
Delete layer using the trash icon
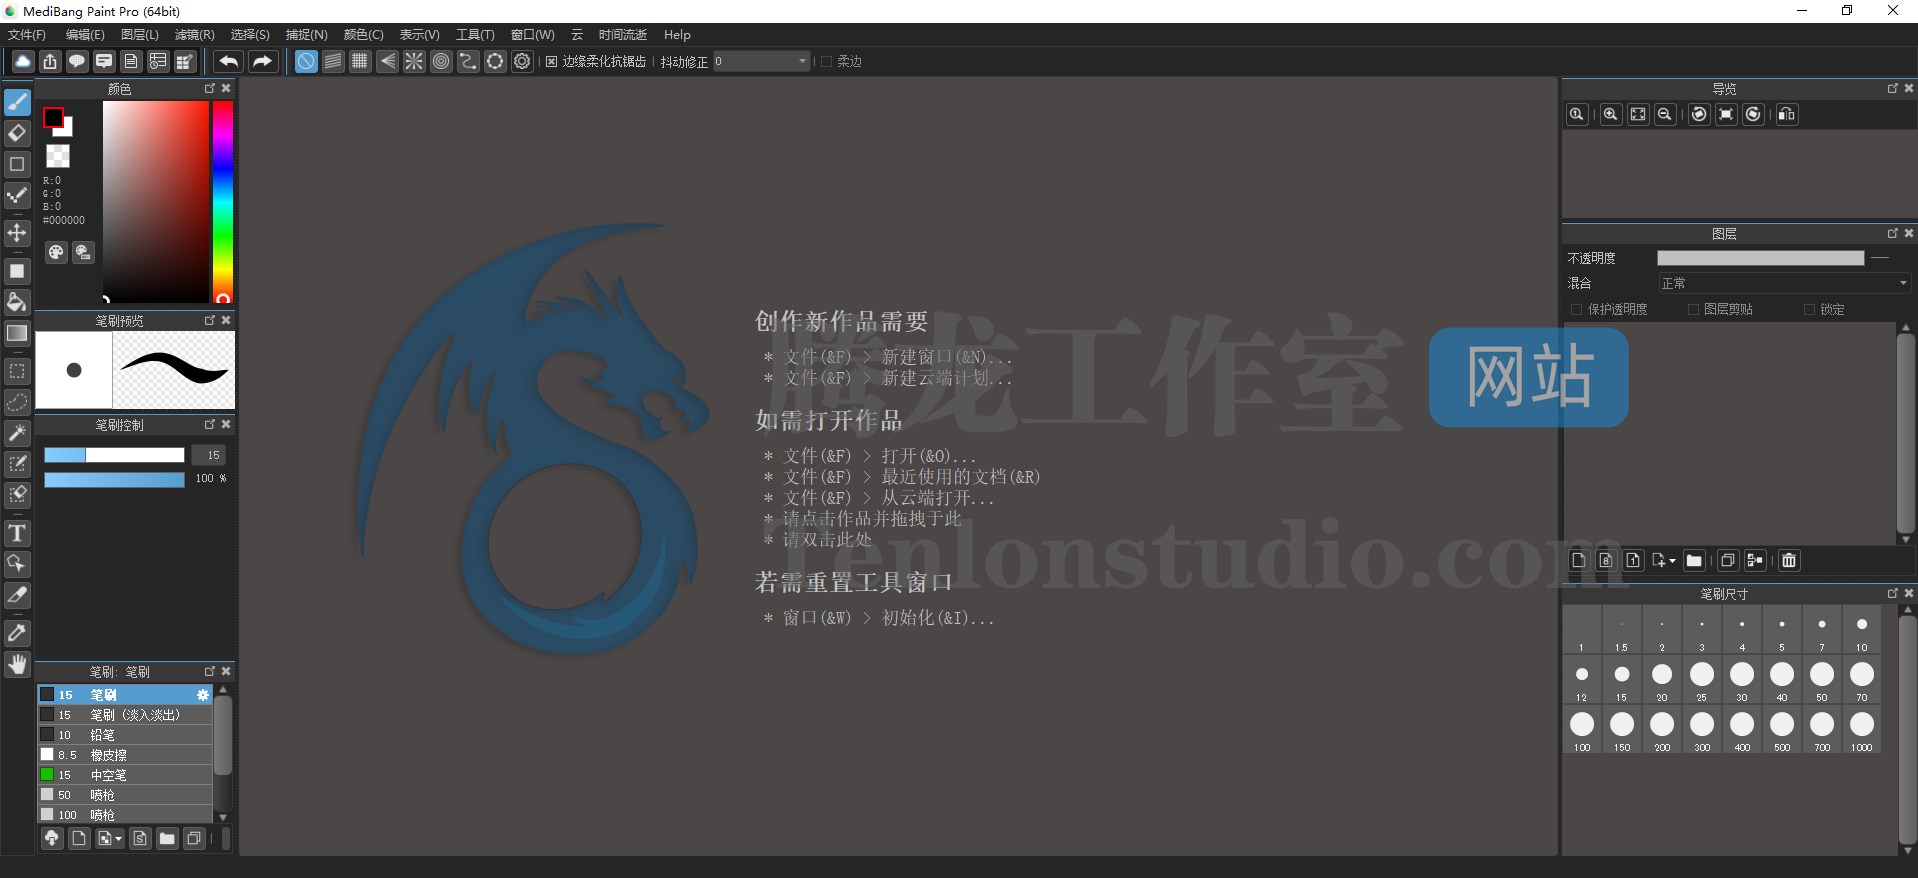[1789, 560]
